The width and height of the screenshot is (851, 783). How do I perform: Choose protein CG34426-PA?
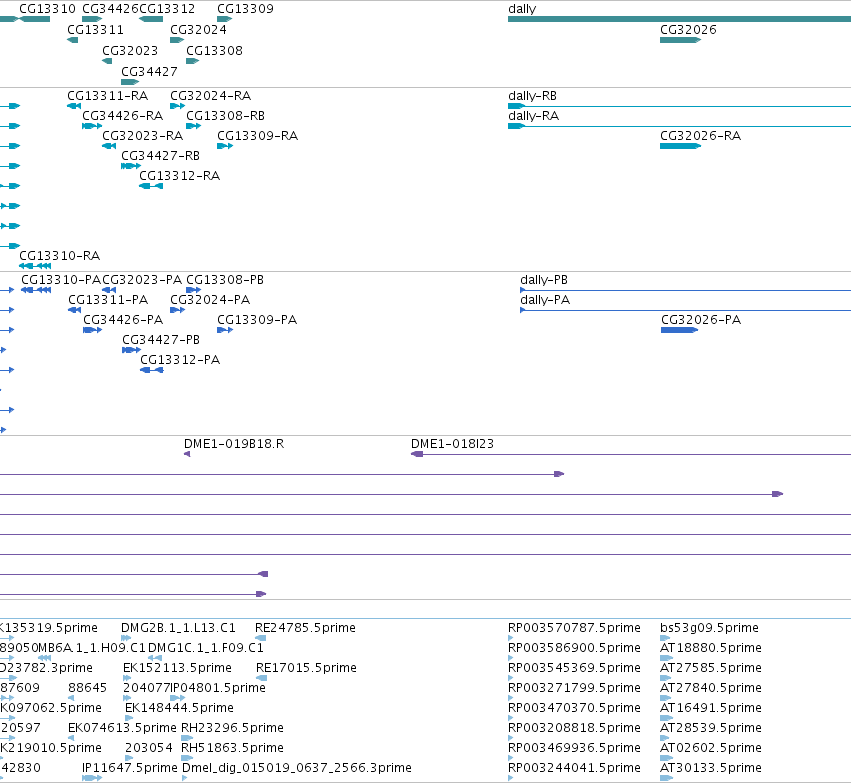point(123,320)
